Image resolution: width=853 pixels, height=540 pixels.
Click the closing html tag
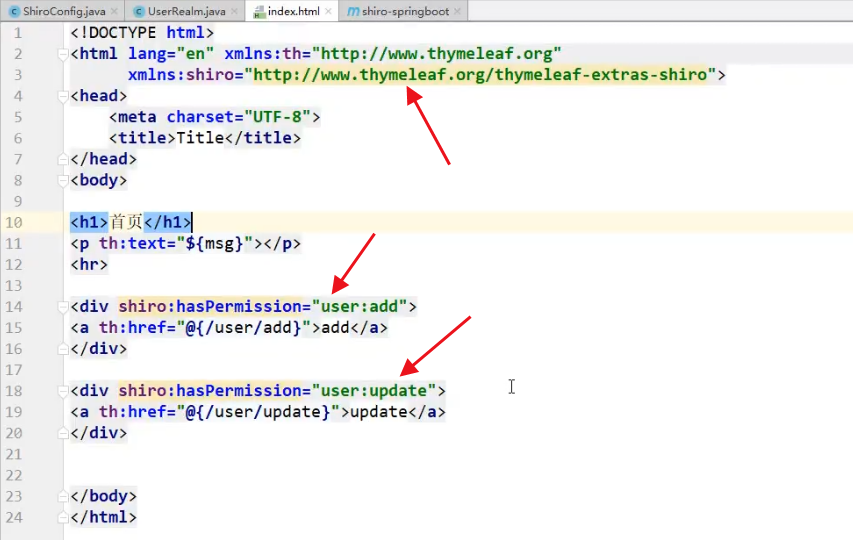(103, 517)
